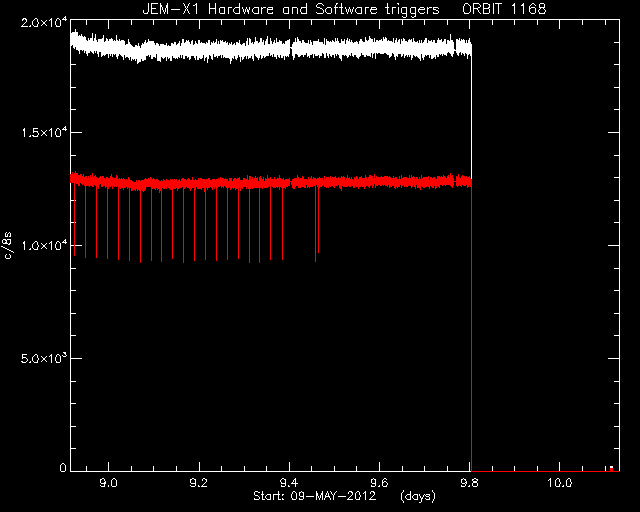Click the 5.0×10³ y-axis tick label
This screenshot has width=640, height=512.
click(x=44, y=357)
